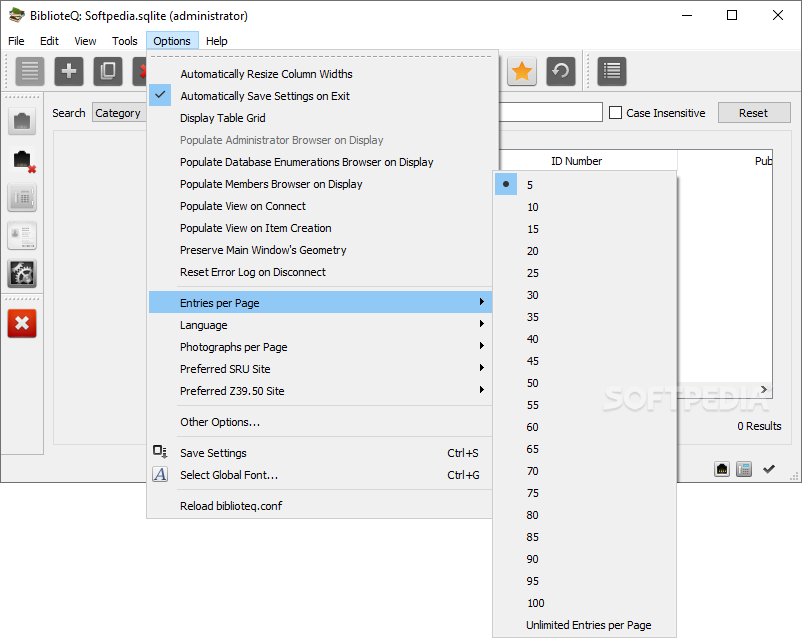Select 40 entries per page
Image resolution: width=802 pixels, height=638 pixels.
[x=585, y=339]
